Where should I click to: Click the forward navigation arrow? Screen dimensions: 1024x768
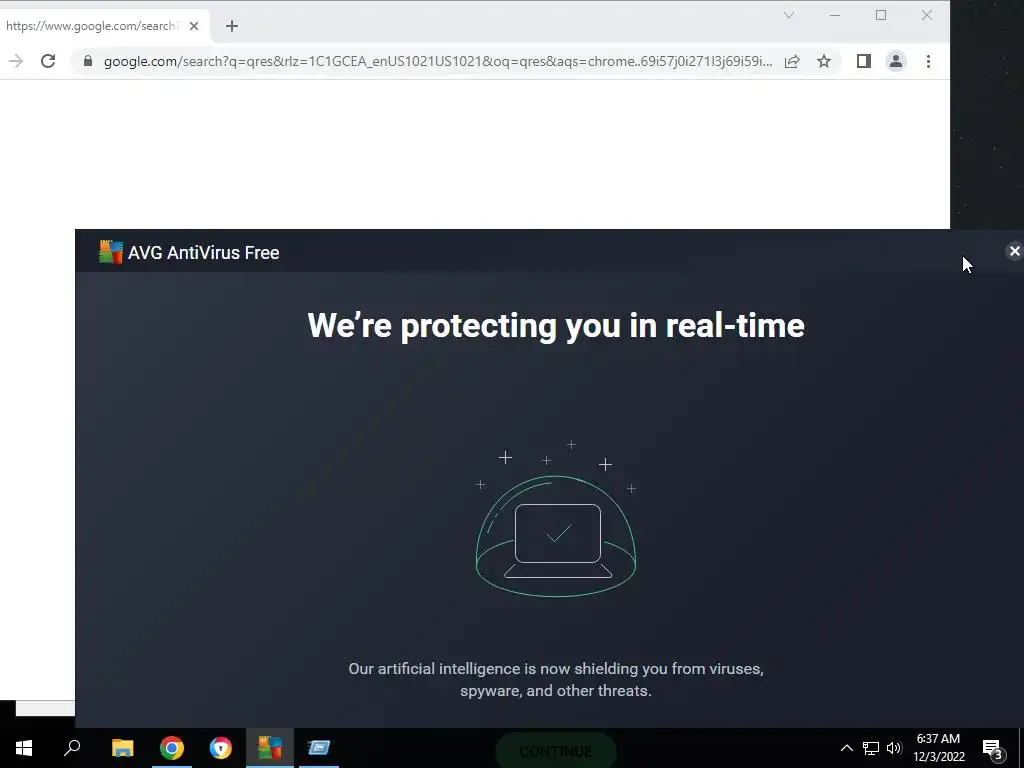(x=16, y=61)
